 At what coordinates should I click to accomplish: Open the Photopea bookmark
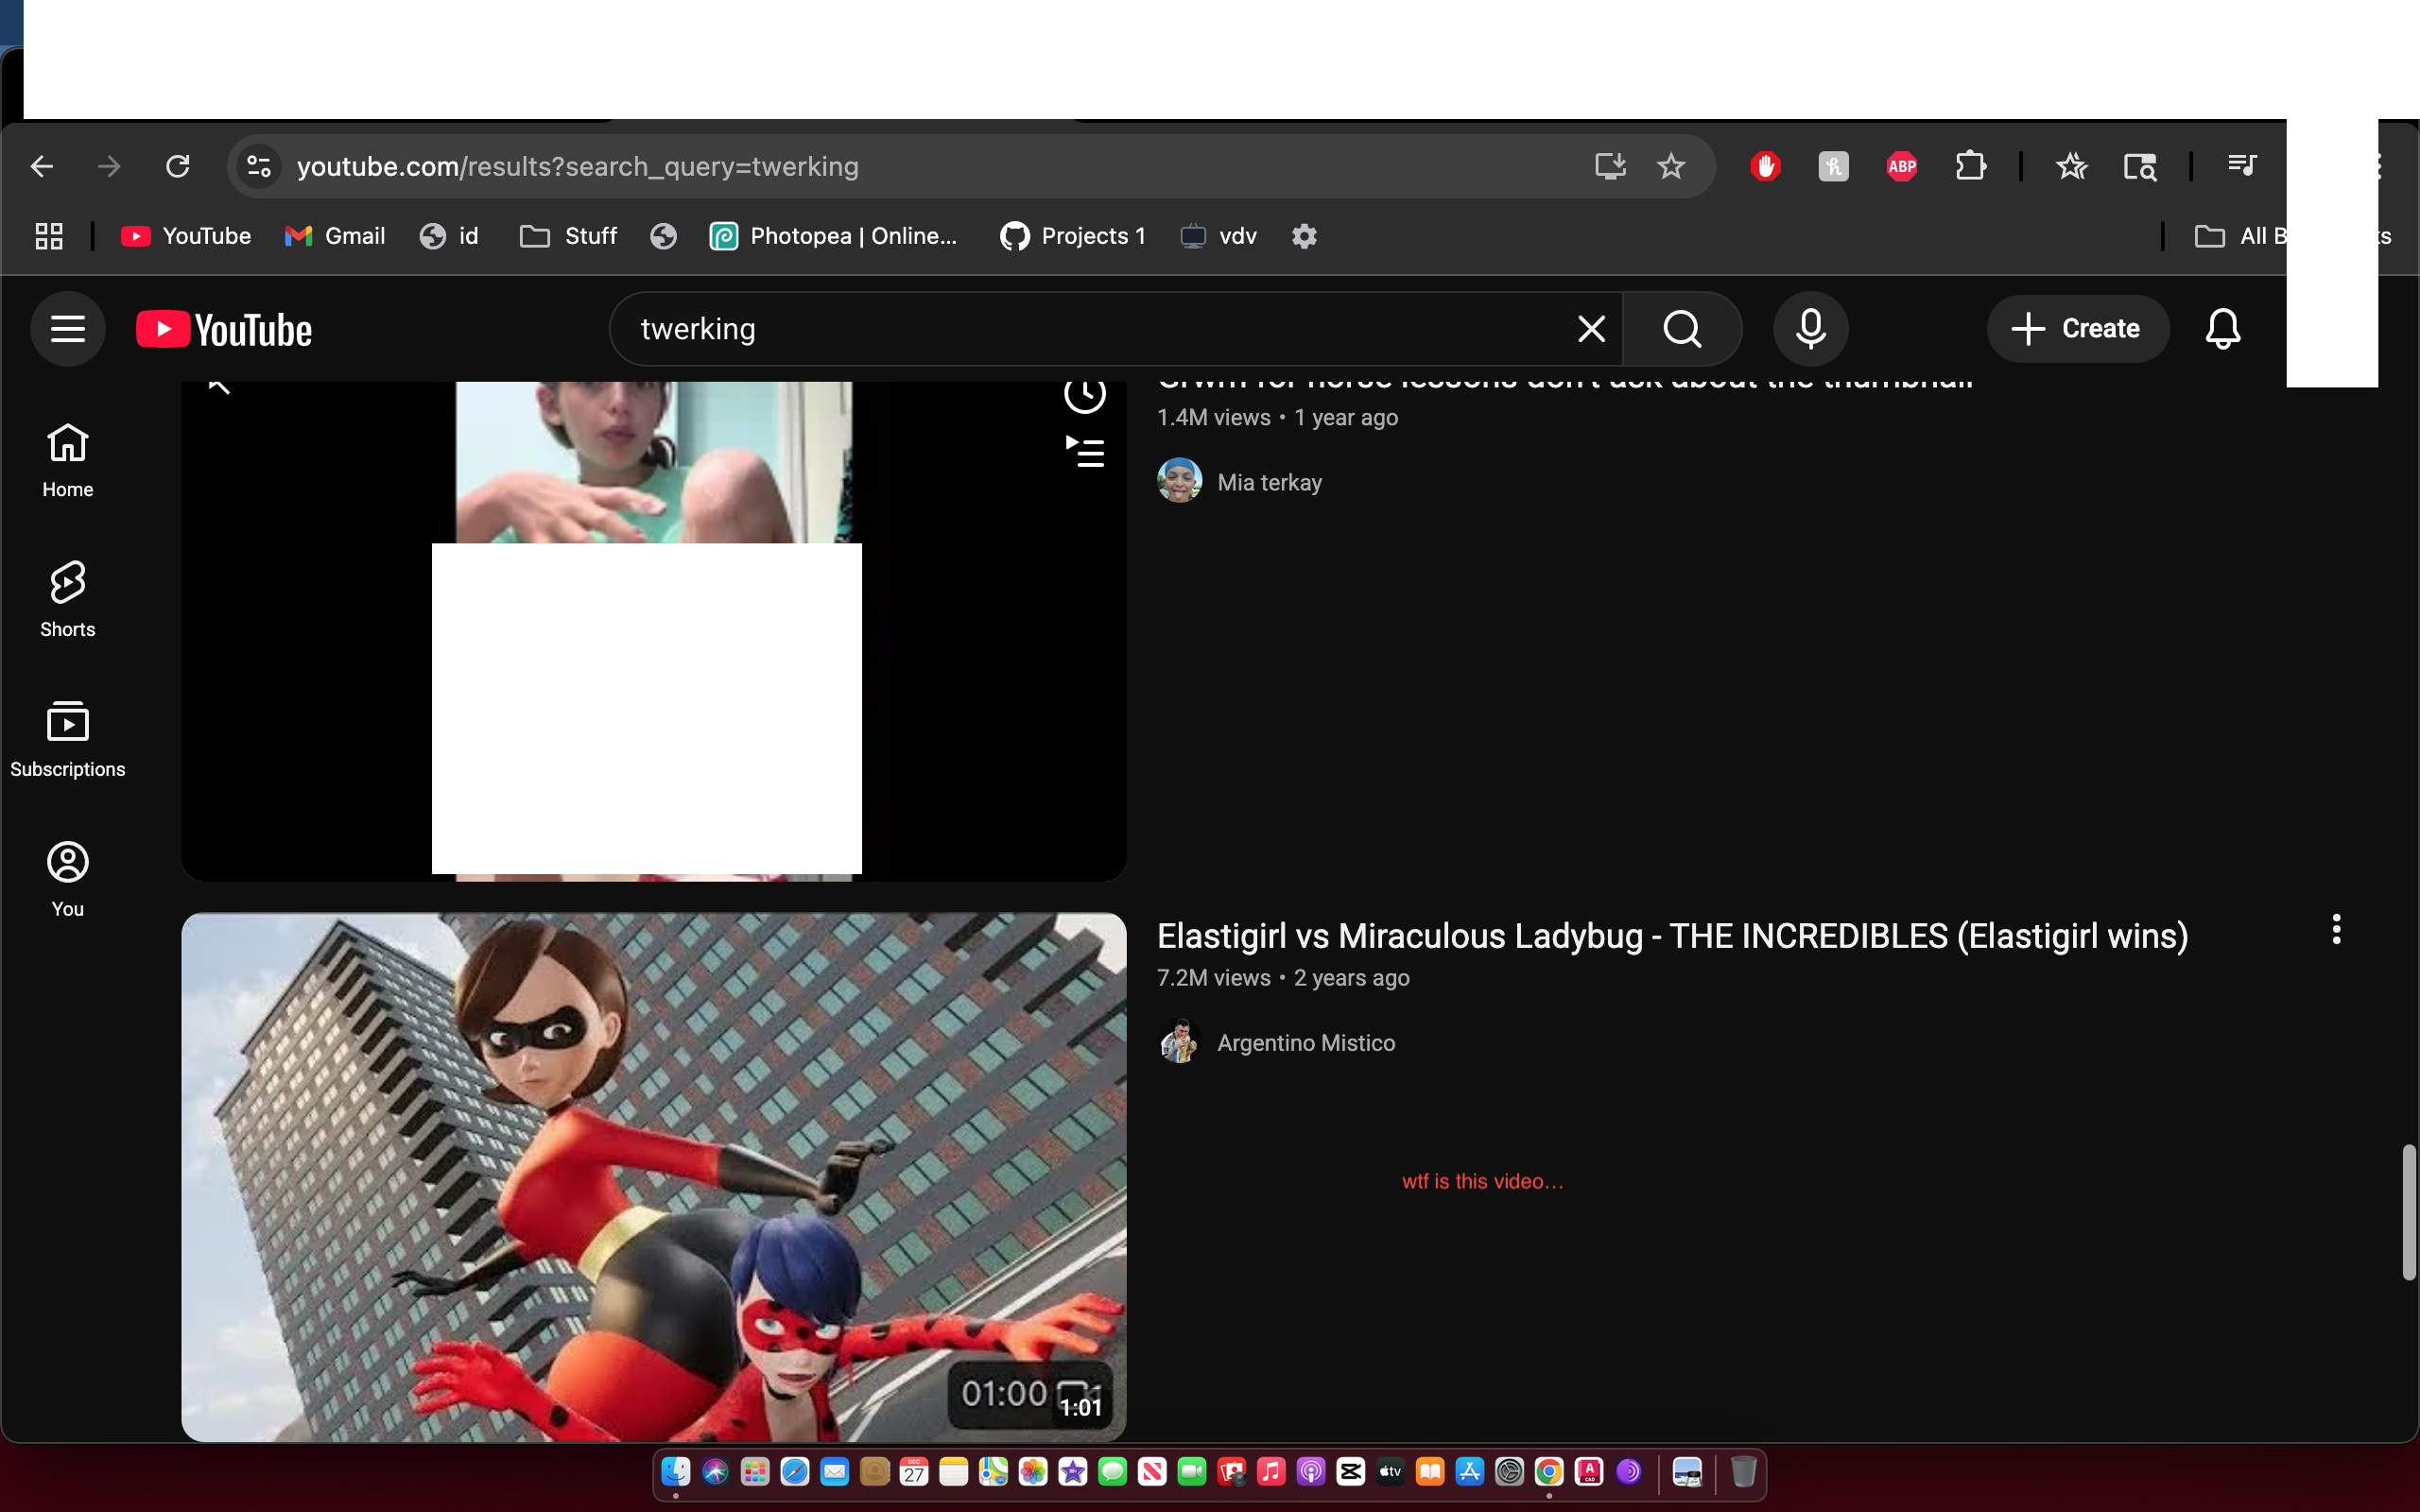pyautogui.click(x=834, y=236)
